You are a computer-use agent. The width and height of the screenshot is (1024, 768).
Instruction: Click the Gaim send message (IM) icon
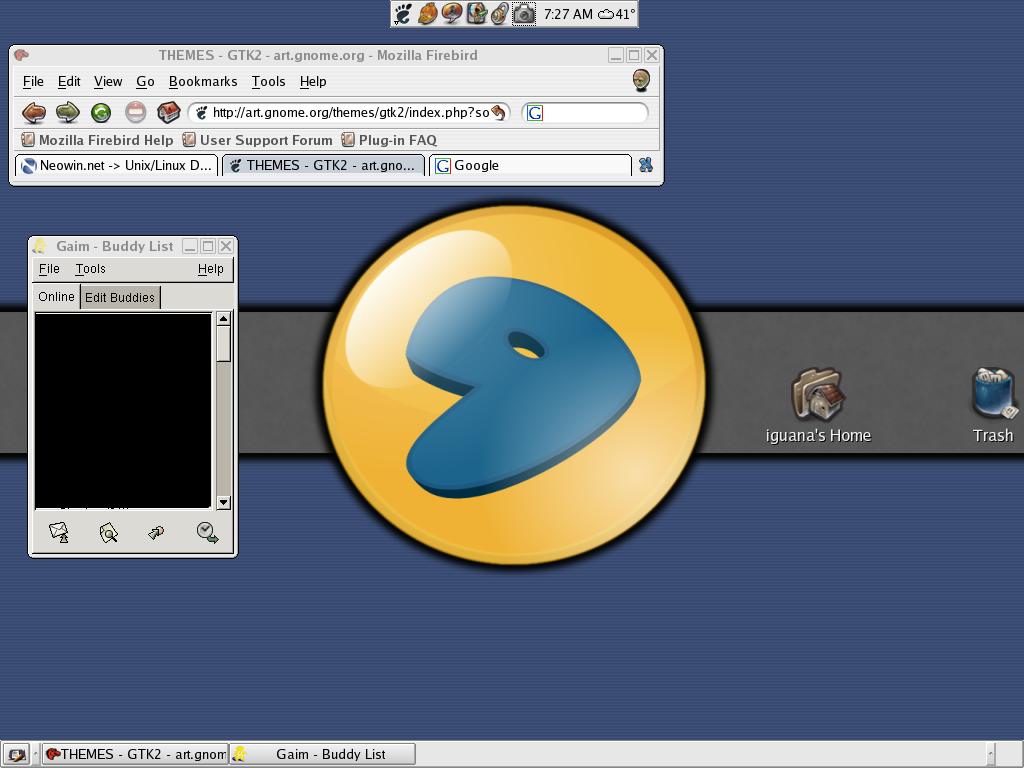[59, 533]
